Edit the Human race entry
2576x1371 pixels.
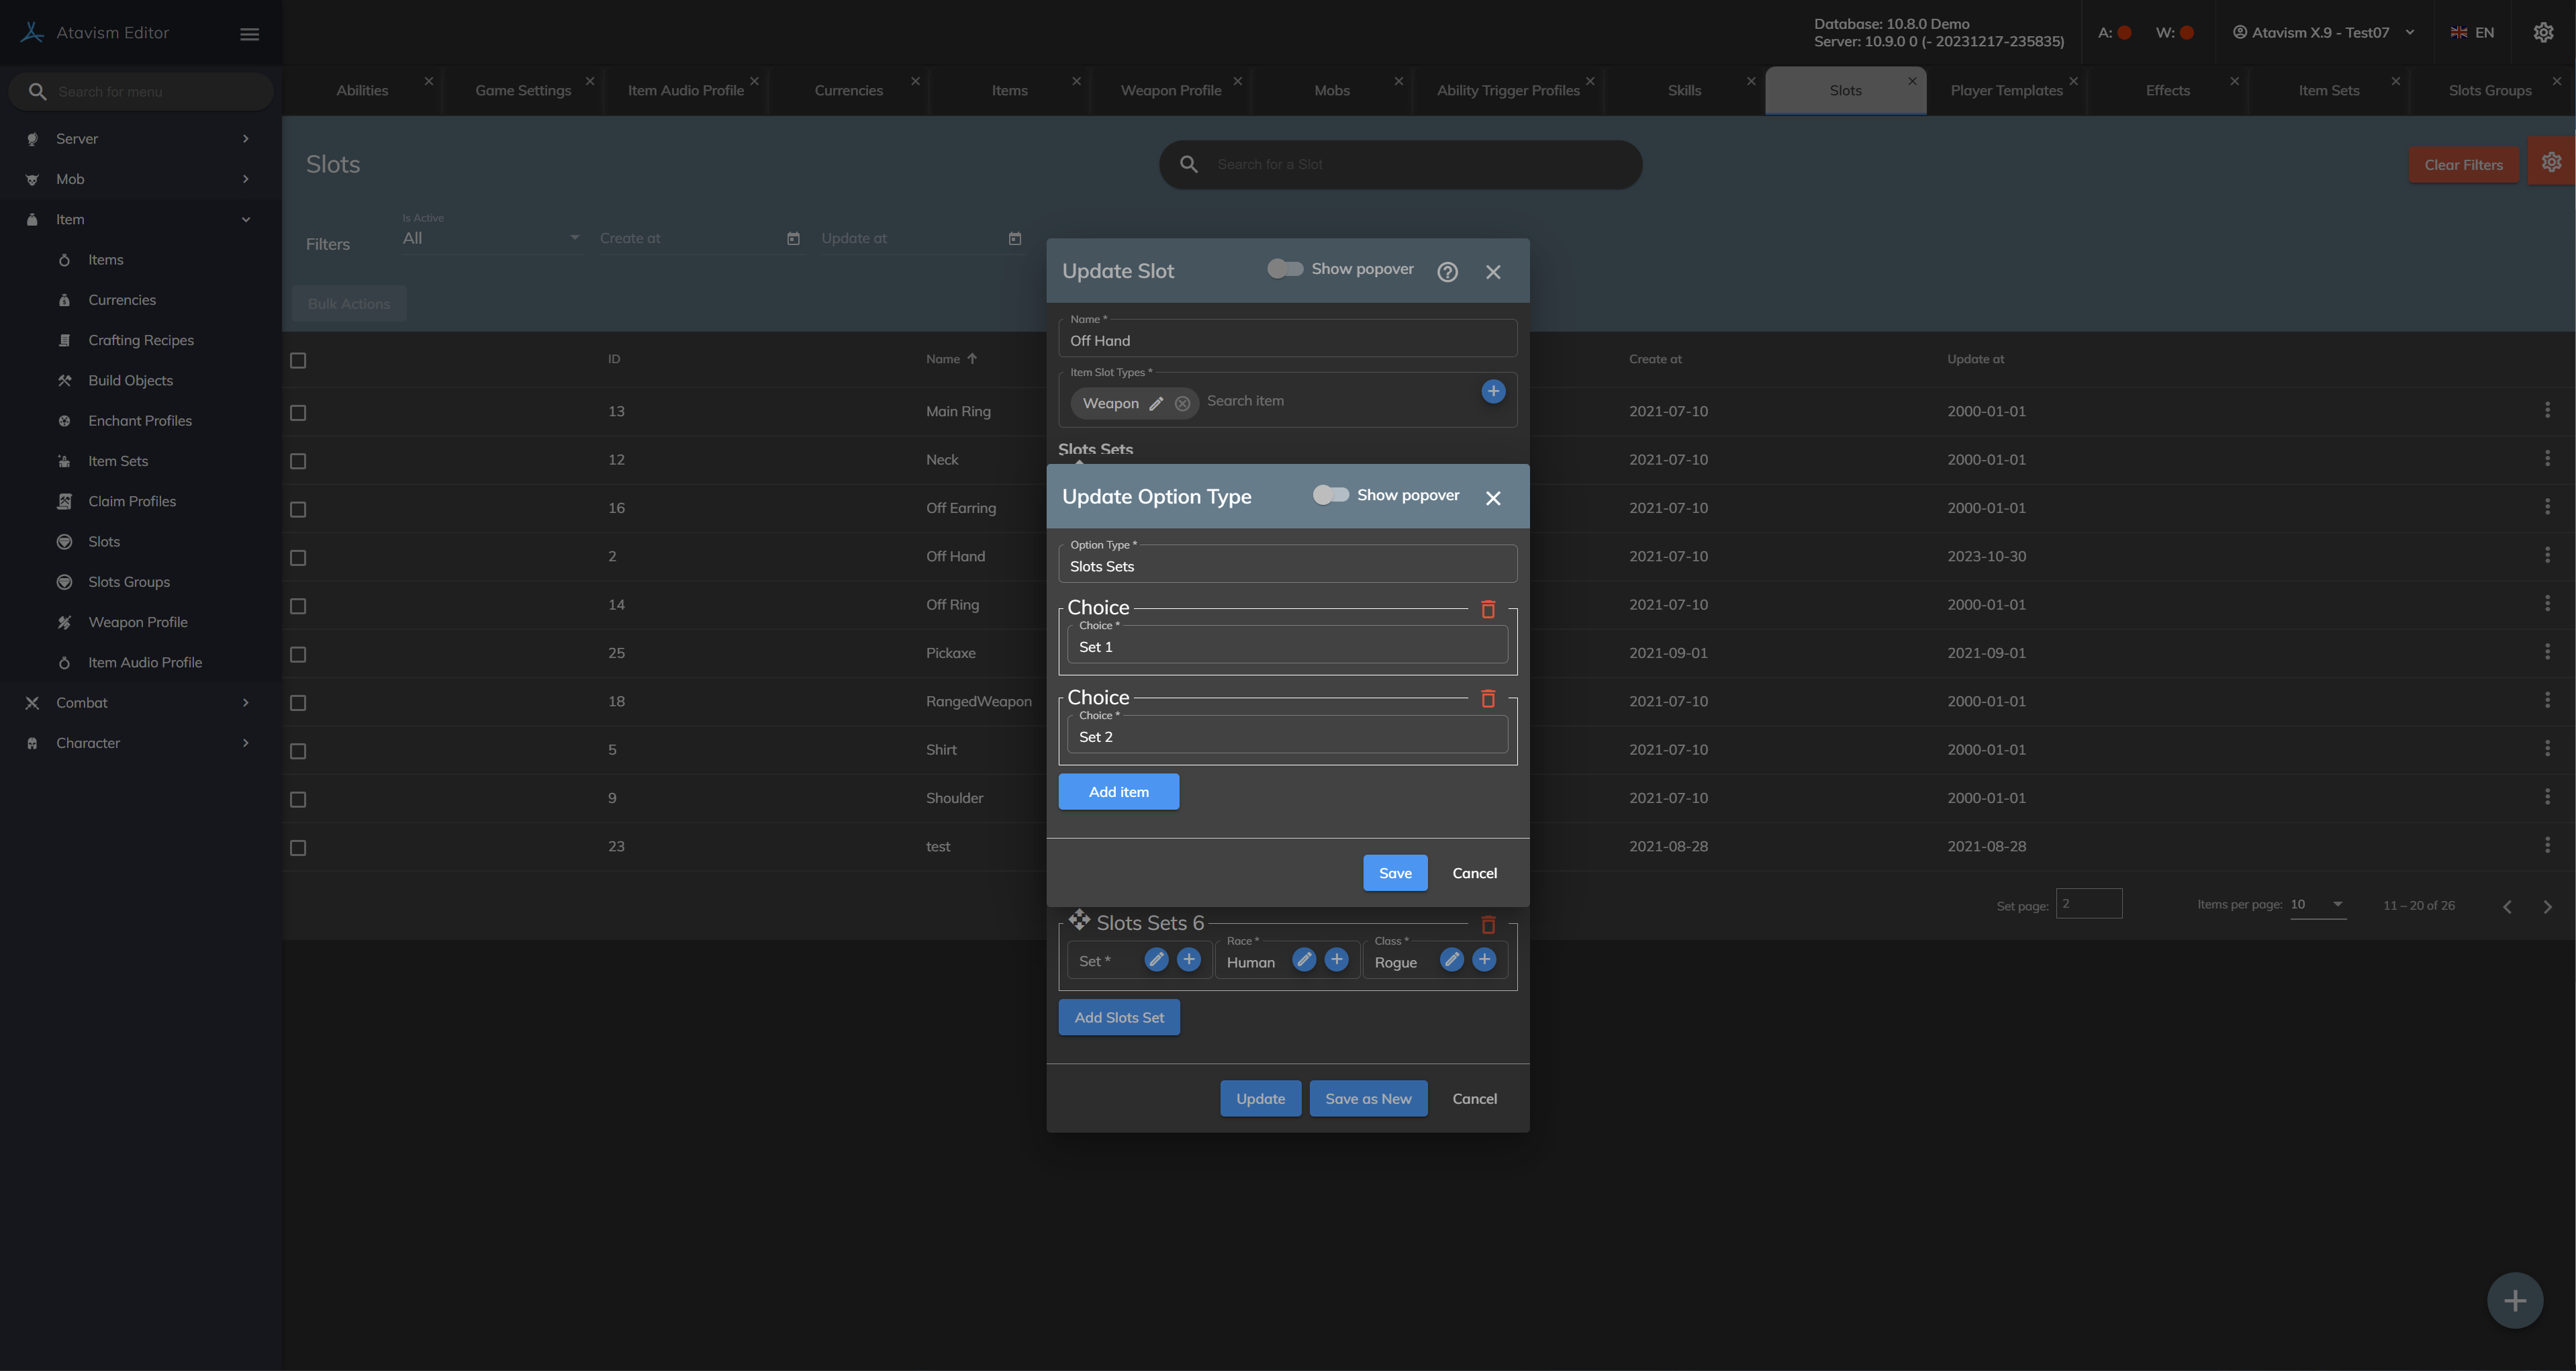[x=1303, y=960]
